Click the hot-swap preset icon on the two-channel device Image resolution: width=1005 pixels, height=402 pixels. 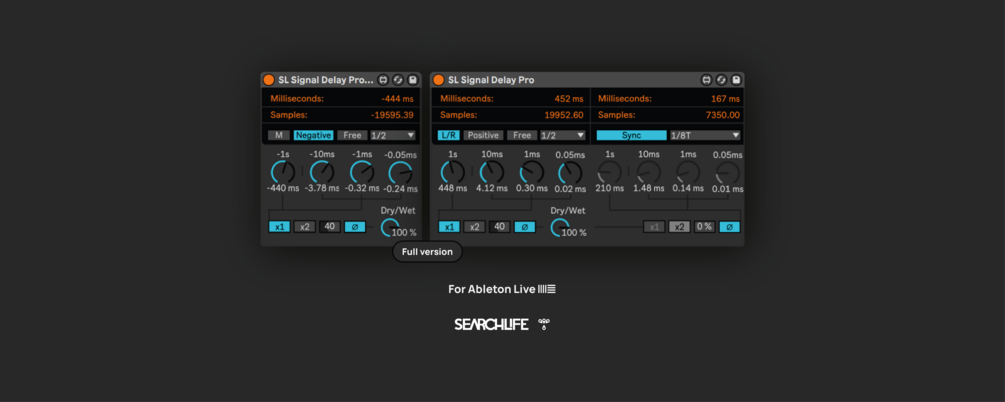[x=722, y=80]
